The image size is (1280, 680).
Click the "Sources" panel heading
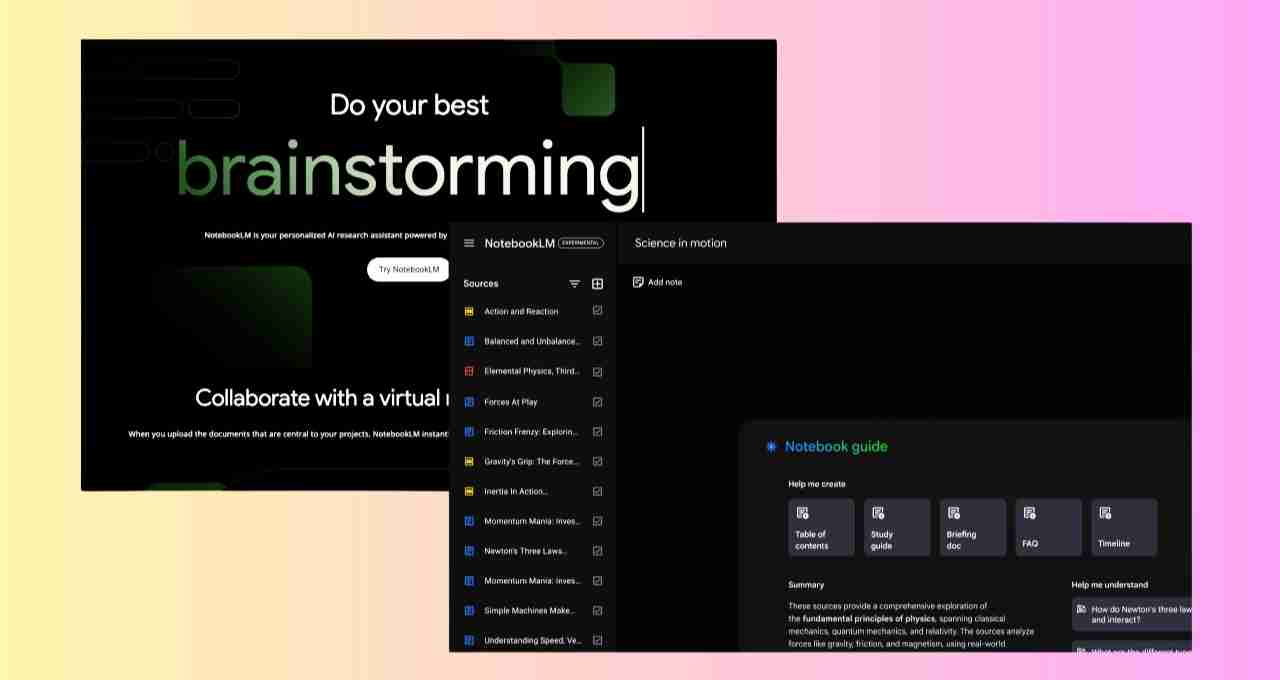click(x=481, y=284)
